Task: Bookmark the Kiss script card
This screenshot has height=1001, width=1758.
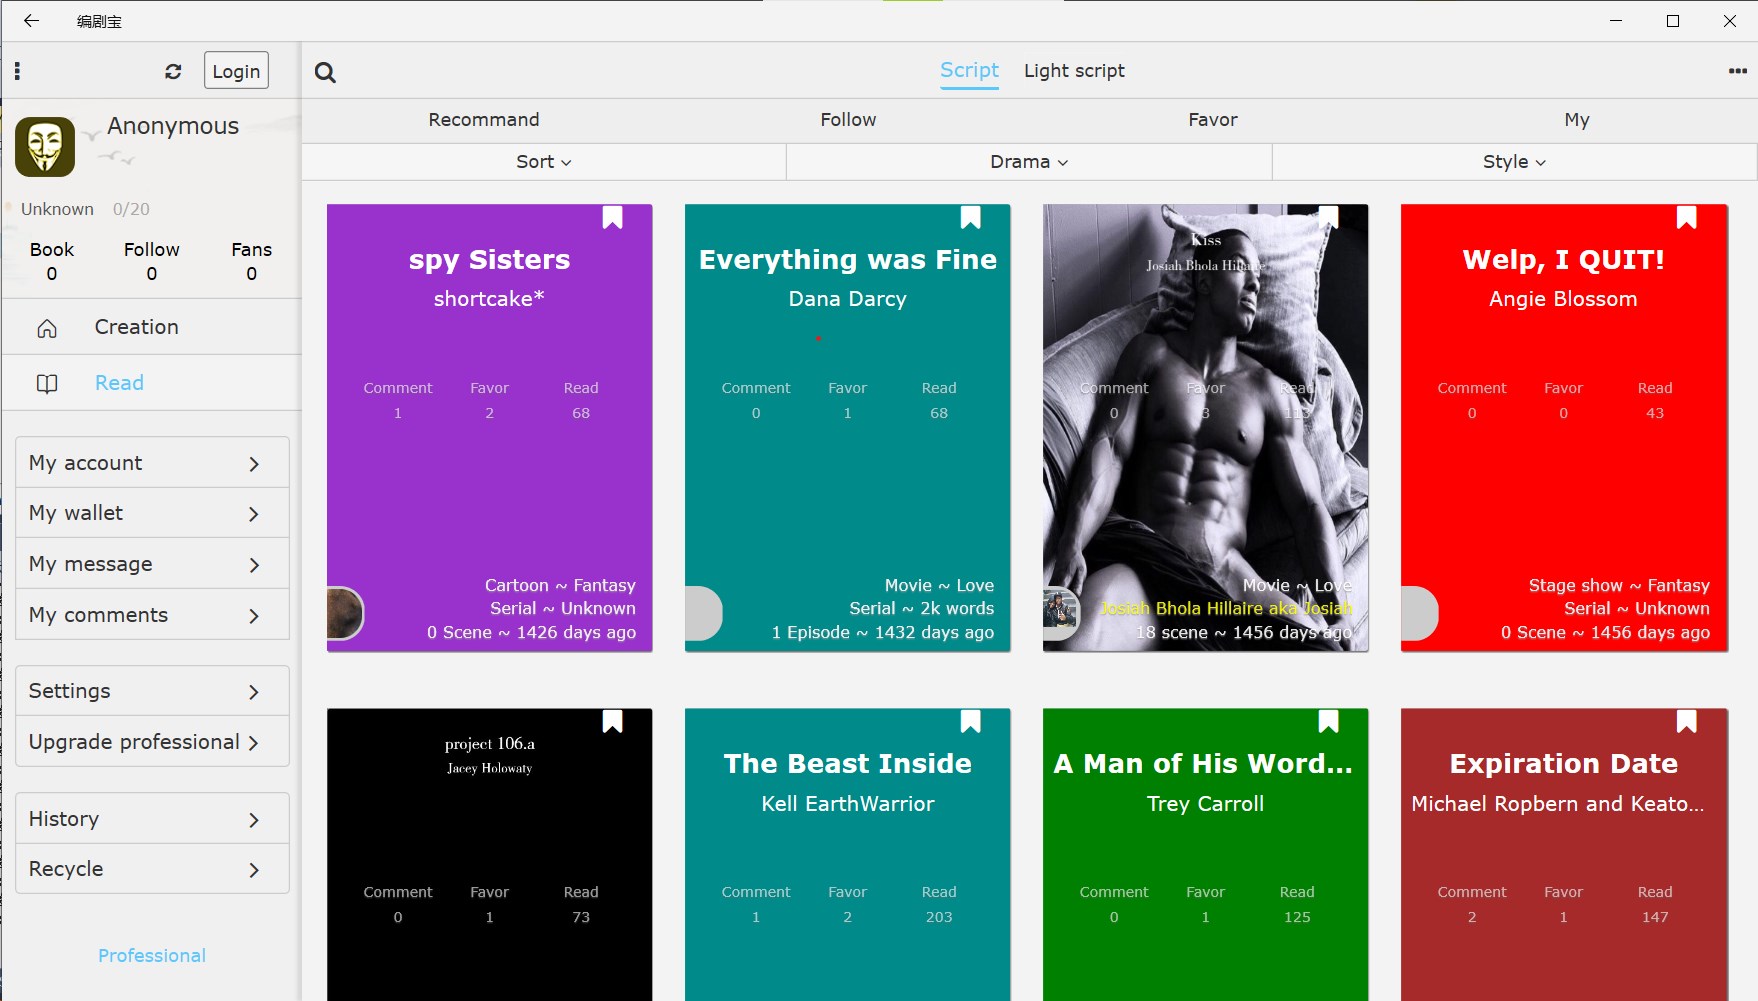Action: tap(1329, 218)
